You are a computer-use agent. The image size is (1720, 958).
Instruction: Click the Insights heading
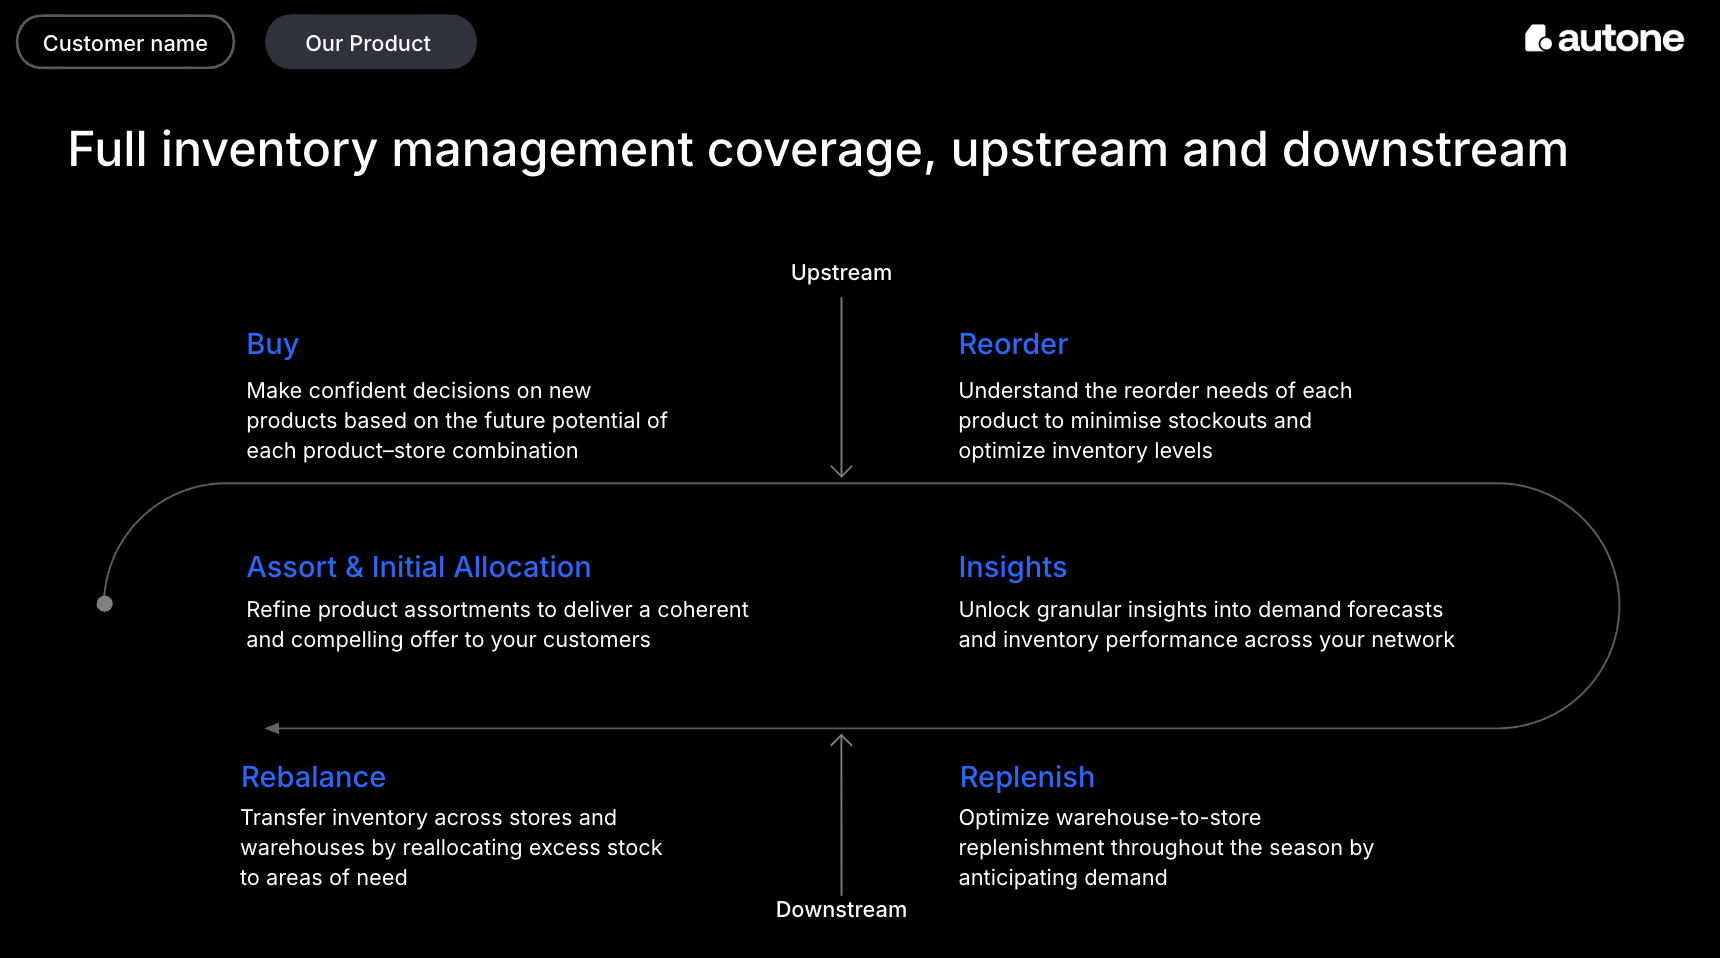(x=1012, y=568)
